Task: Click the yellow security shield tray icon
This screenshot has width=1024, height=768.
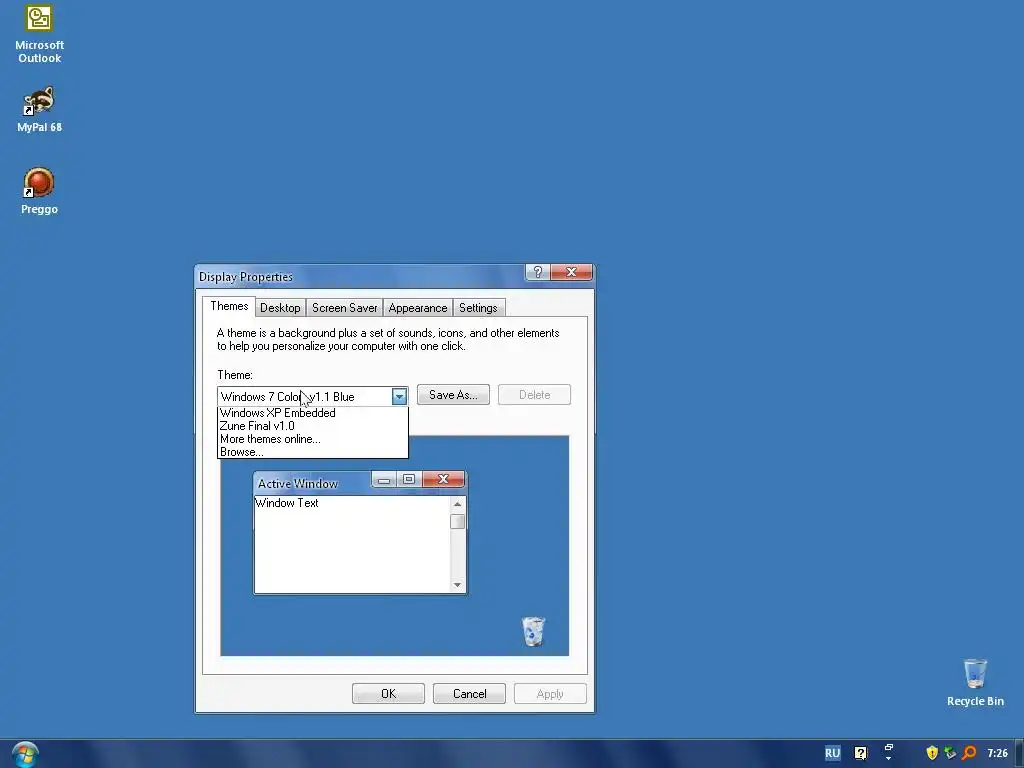Action: (932, 753)
